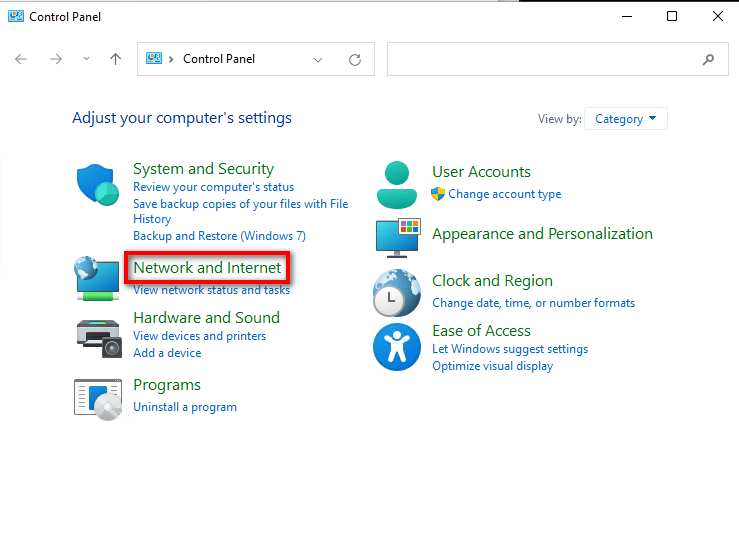
Task: Open the View by Category dropdown
Action: [625, 119]
